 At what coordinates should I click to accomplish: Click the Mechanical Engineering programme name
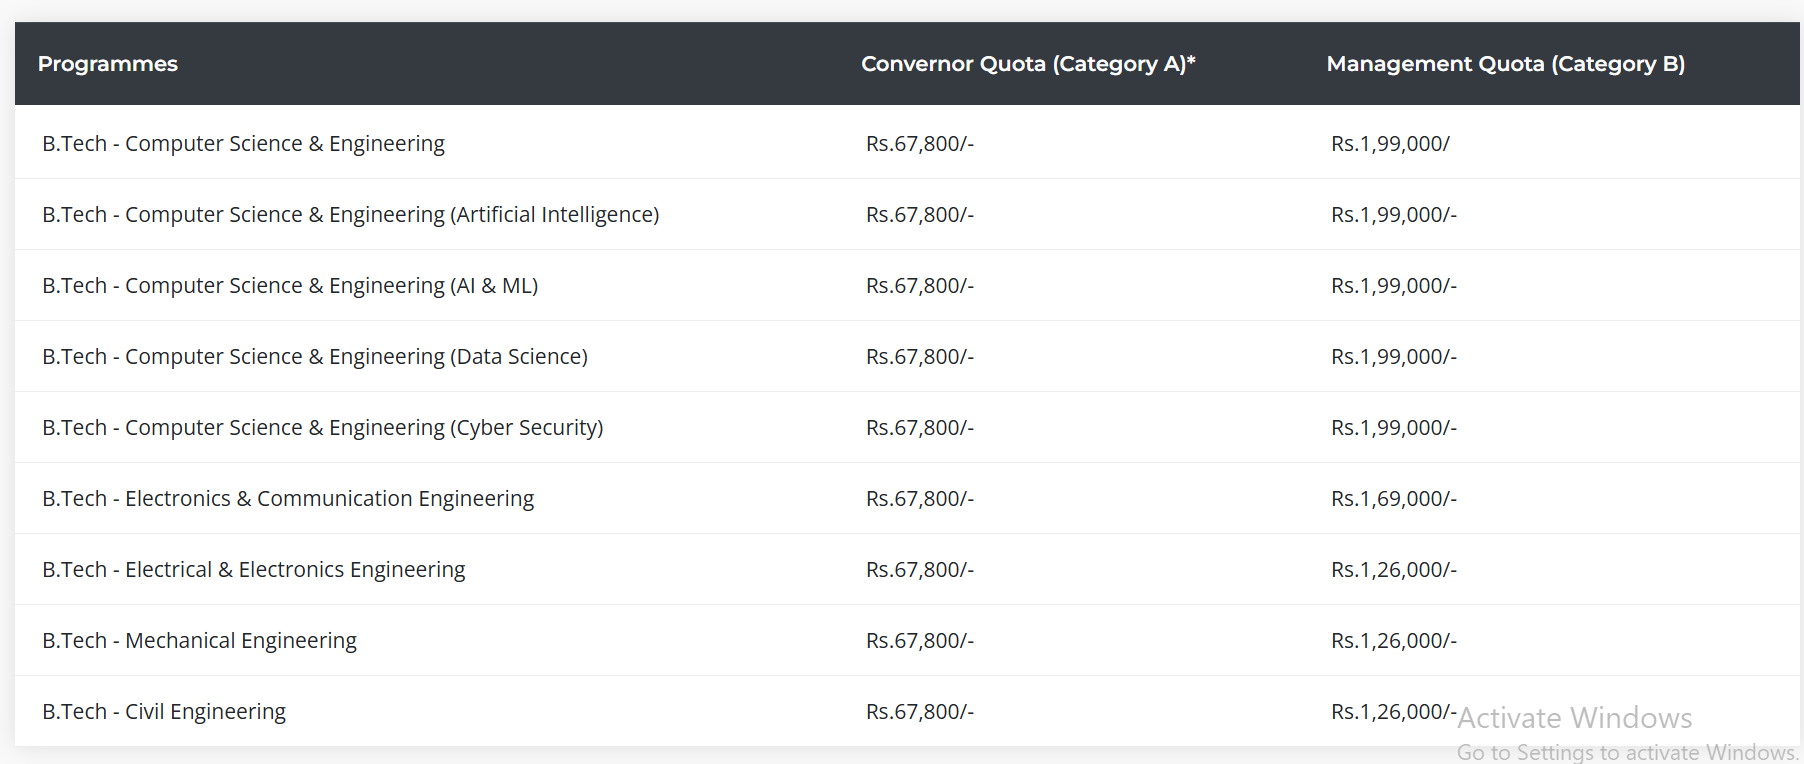(199, 641)
